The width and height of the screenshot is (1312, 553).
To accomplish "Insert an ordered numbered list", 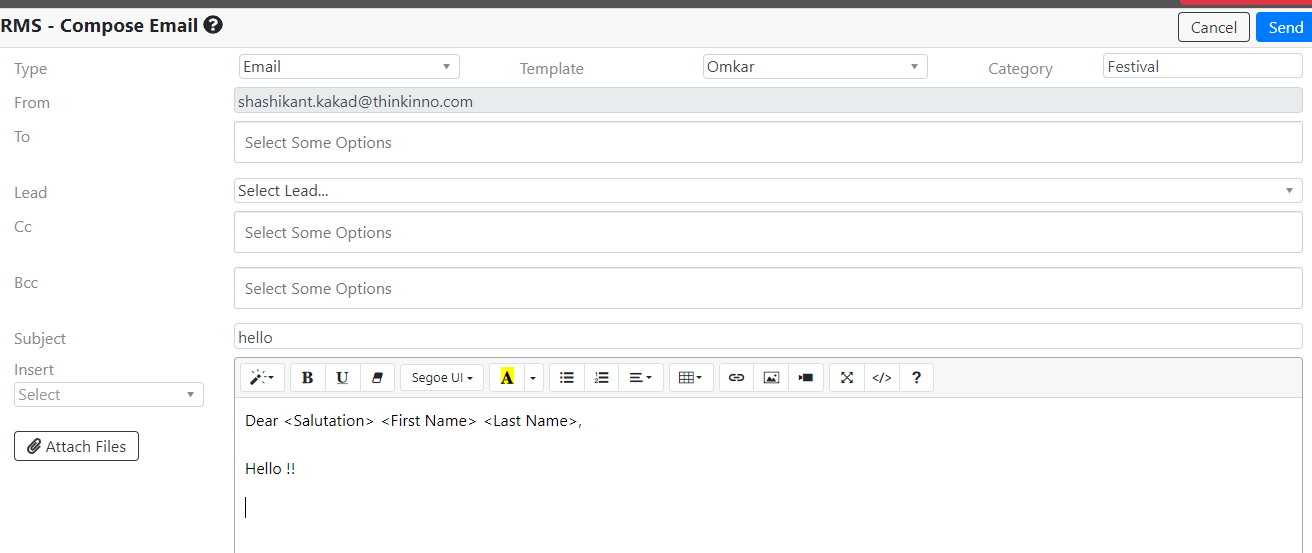I will pyautogui.click(x=601, y=377).
